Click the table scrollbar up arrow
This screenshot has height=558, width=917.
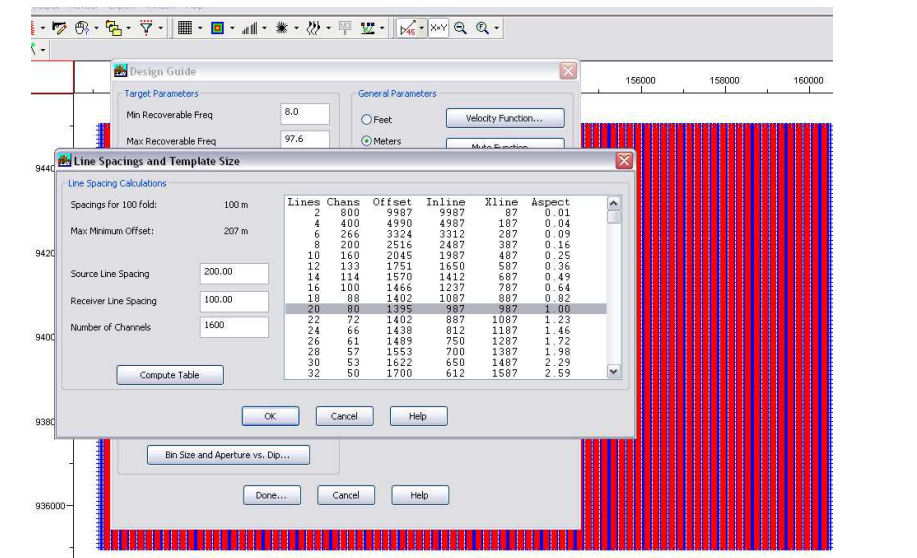[613, 203]
